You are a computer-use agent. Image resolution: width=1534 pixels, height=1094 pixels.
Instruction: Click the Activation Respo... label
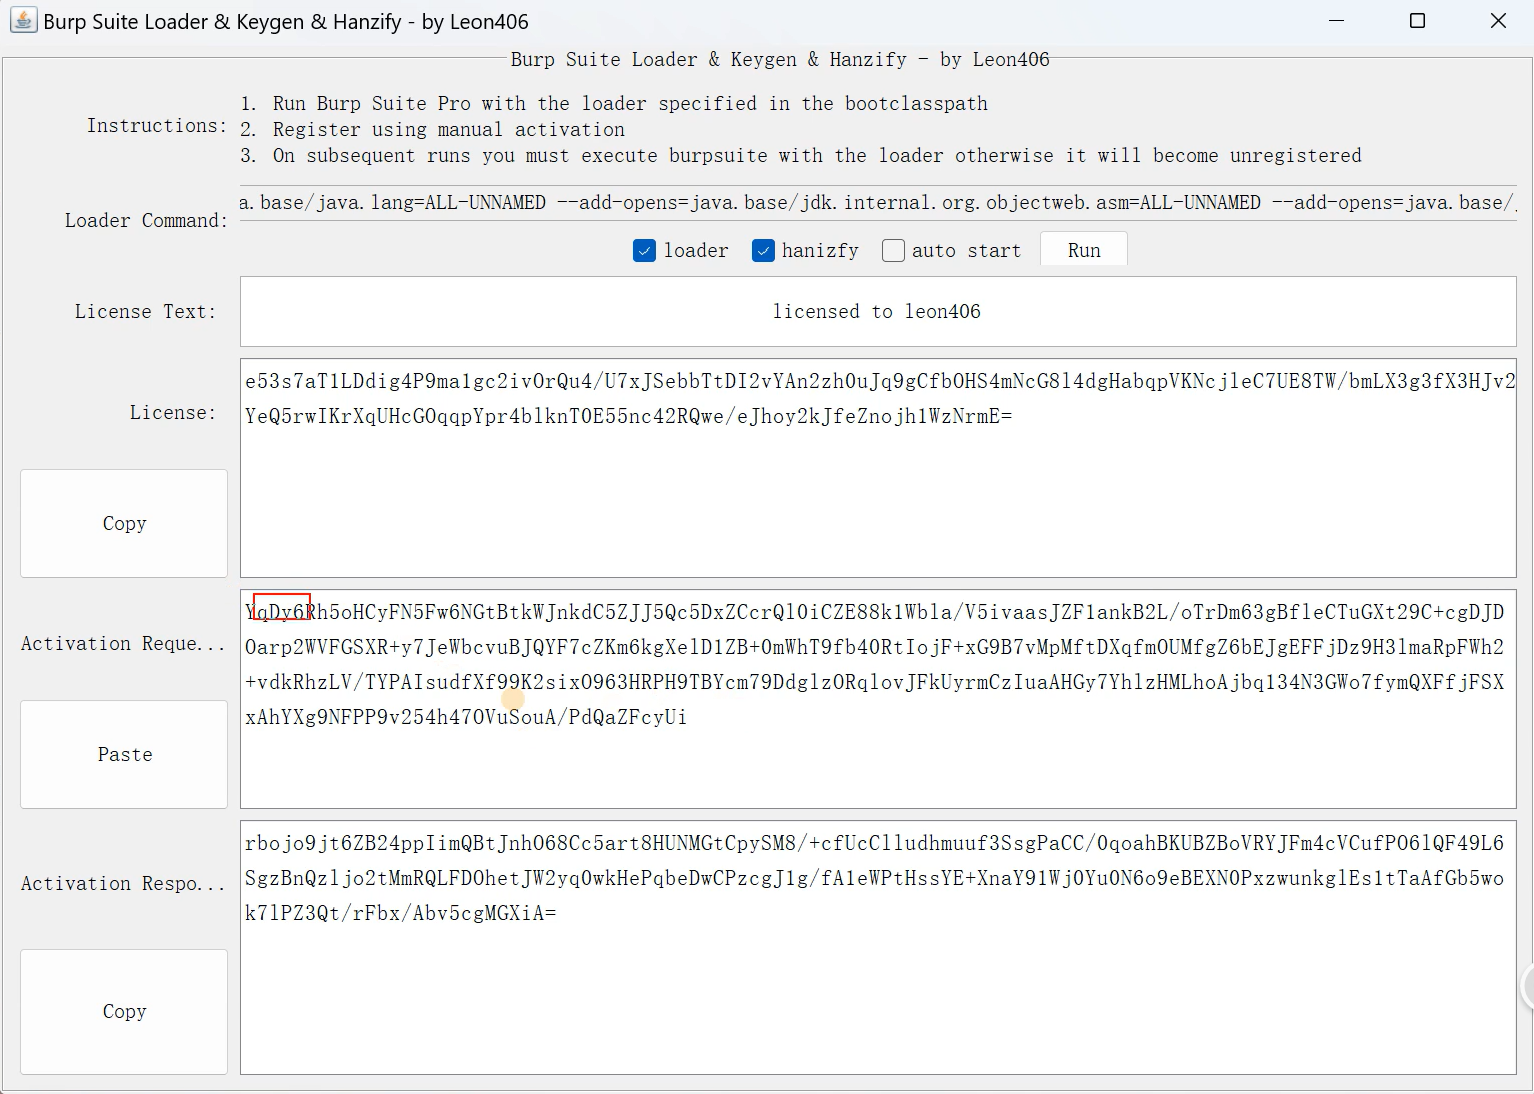(123, 883)
